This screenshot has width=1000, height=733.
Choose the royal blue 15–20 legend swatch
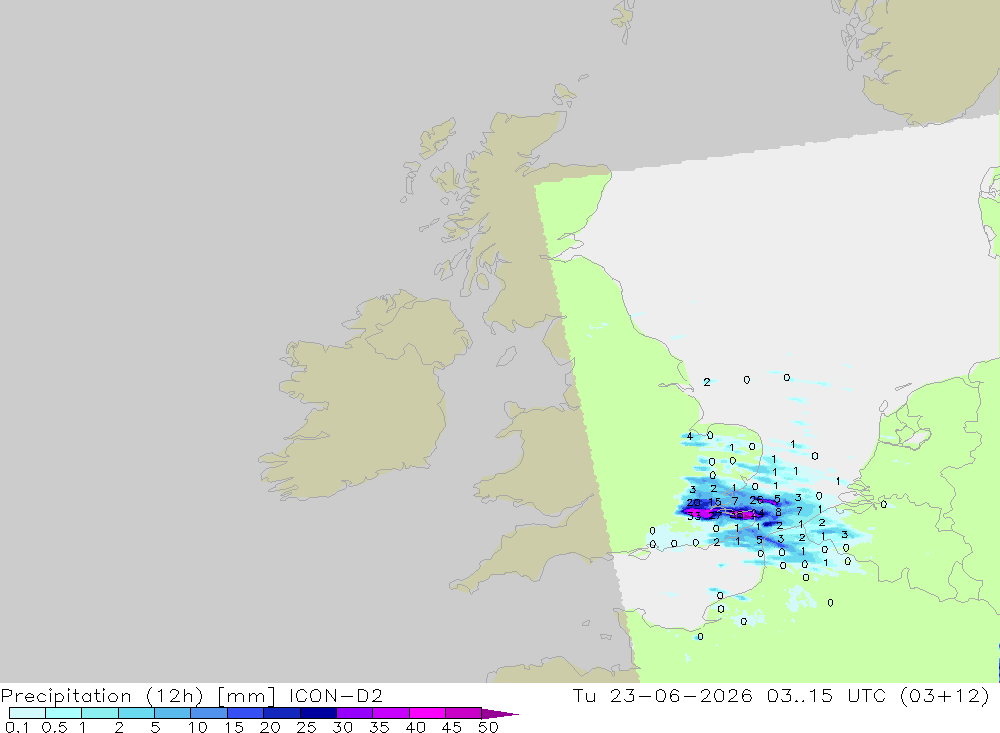click(246, 713)
